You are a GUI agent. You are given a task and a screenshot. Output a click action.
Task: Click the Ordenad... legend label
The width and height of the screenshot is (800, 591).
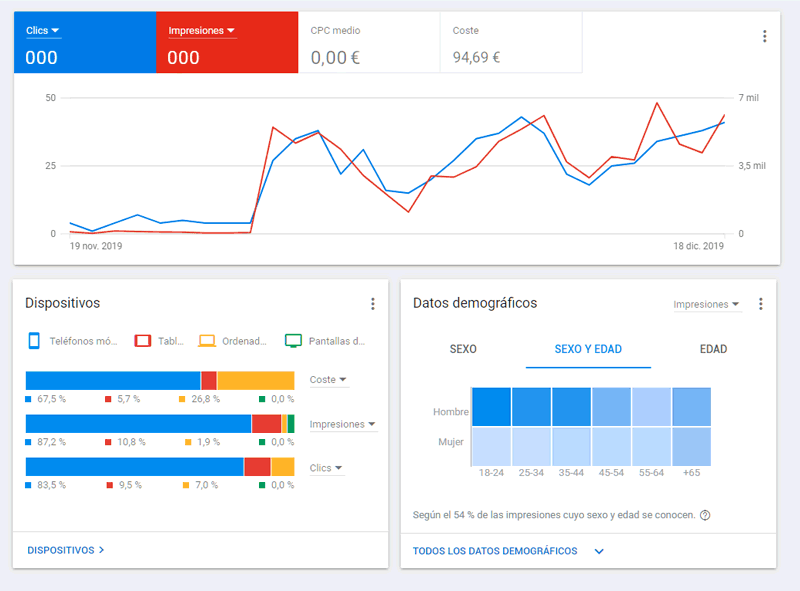pyautogui.click(x=244, y=341)
